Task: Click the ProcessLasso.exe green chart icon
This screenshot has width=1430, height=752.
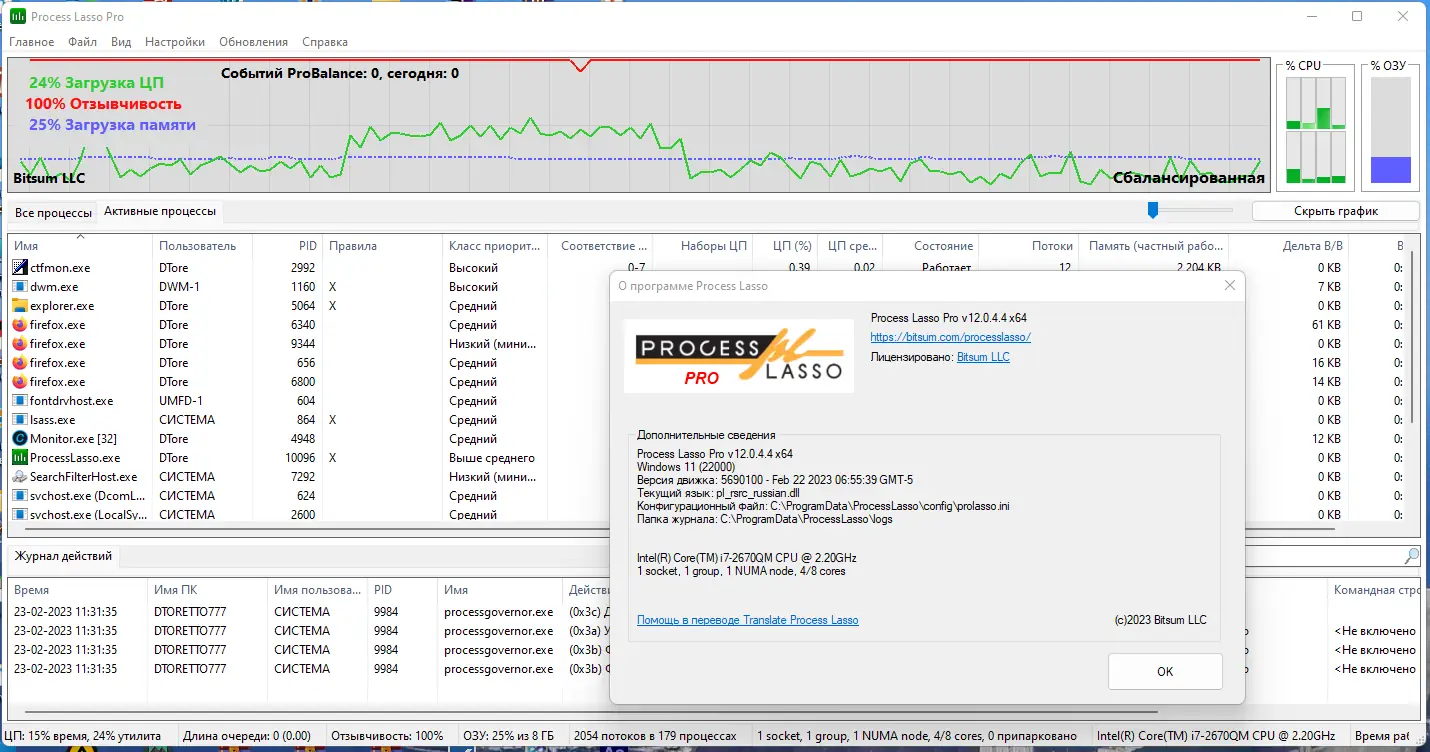Action: pyautogui.click(x=20, y=457)
